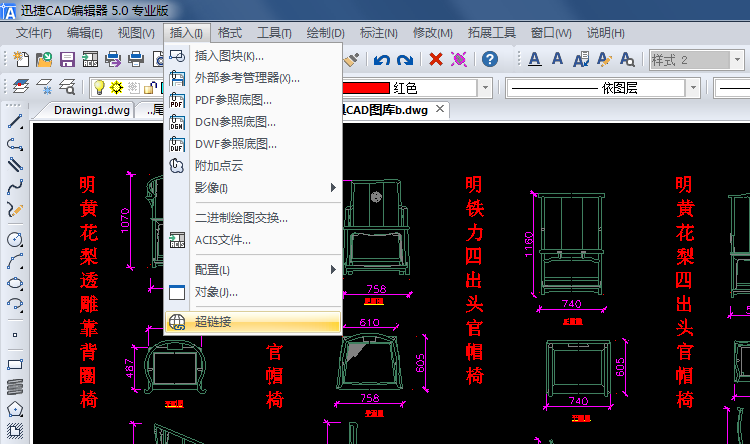Toggle the layer on/off light bulb
This screenshot has width=750, height=444.
(99, 87)
